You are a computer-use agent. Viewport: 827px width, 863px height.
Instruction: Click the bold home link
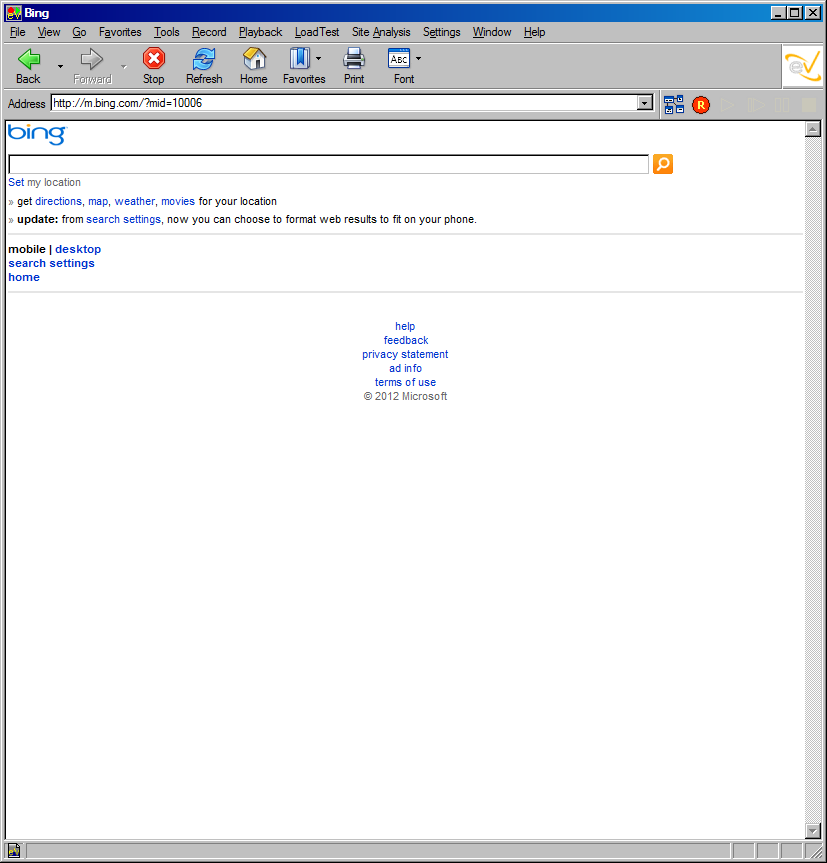(x=24, y=277)
